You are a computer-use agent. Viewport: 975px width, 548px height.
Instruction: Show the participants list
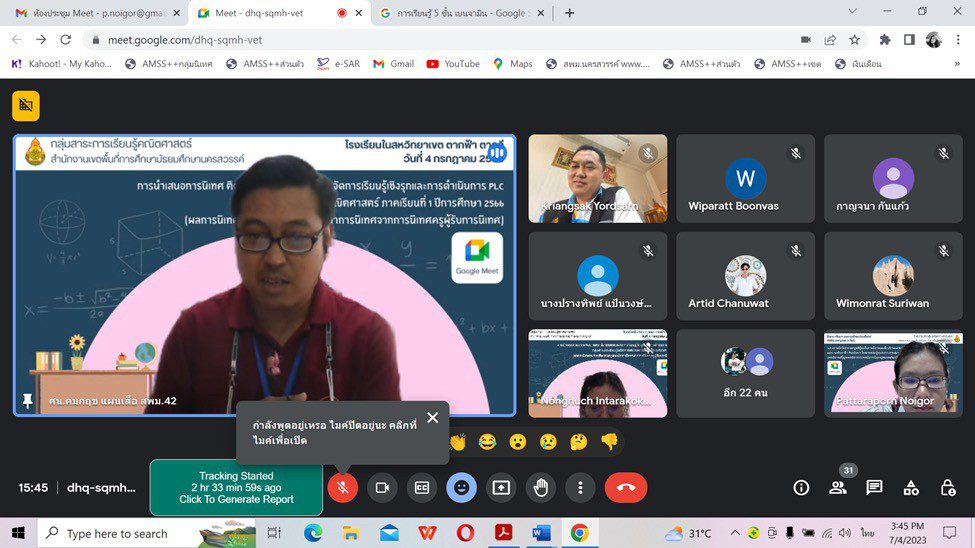tap(838, 488)
